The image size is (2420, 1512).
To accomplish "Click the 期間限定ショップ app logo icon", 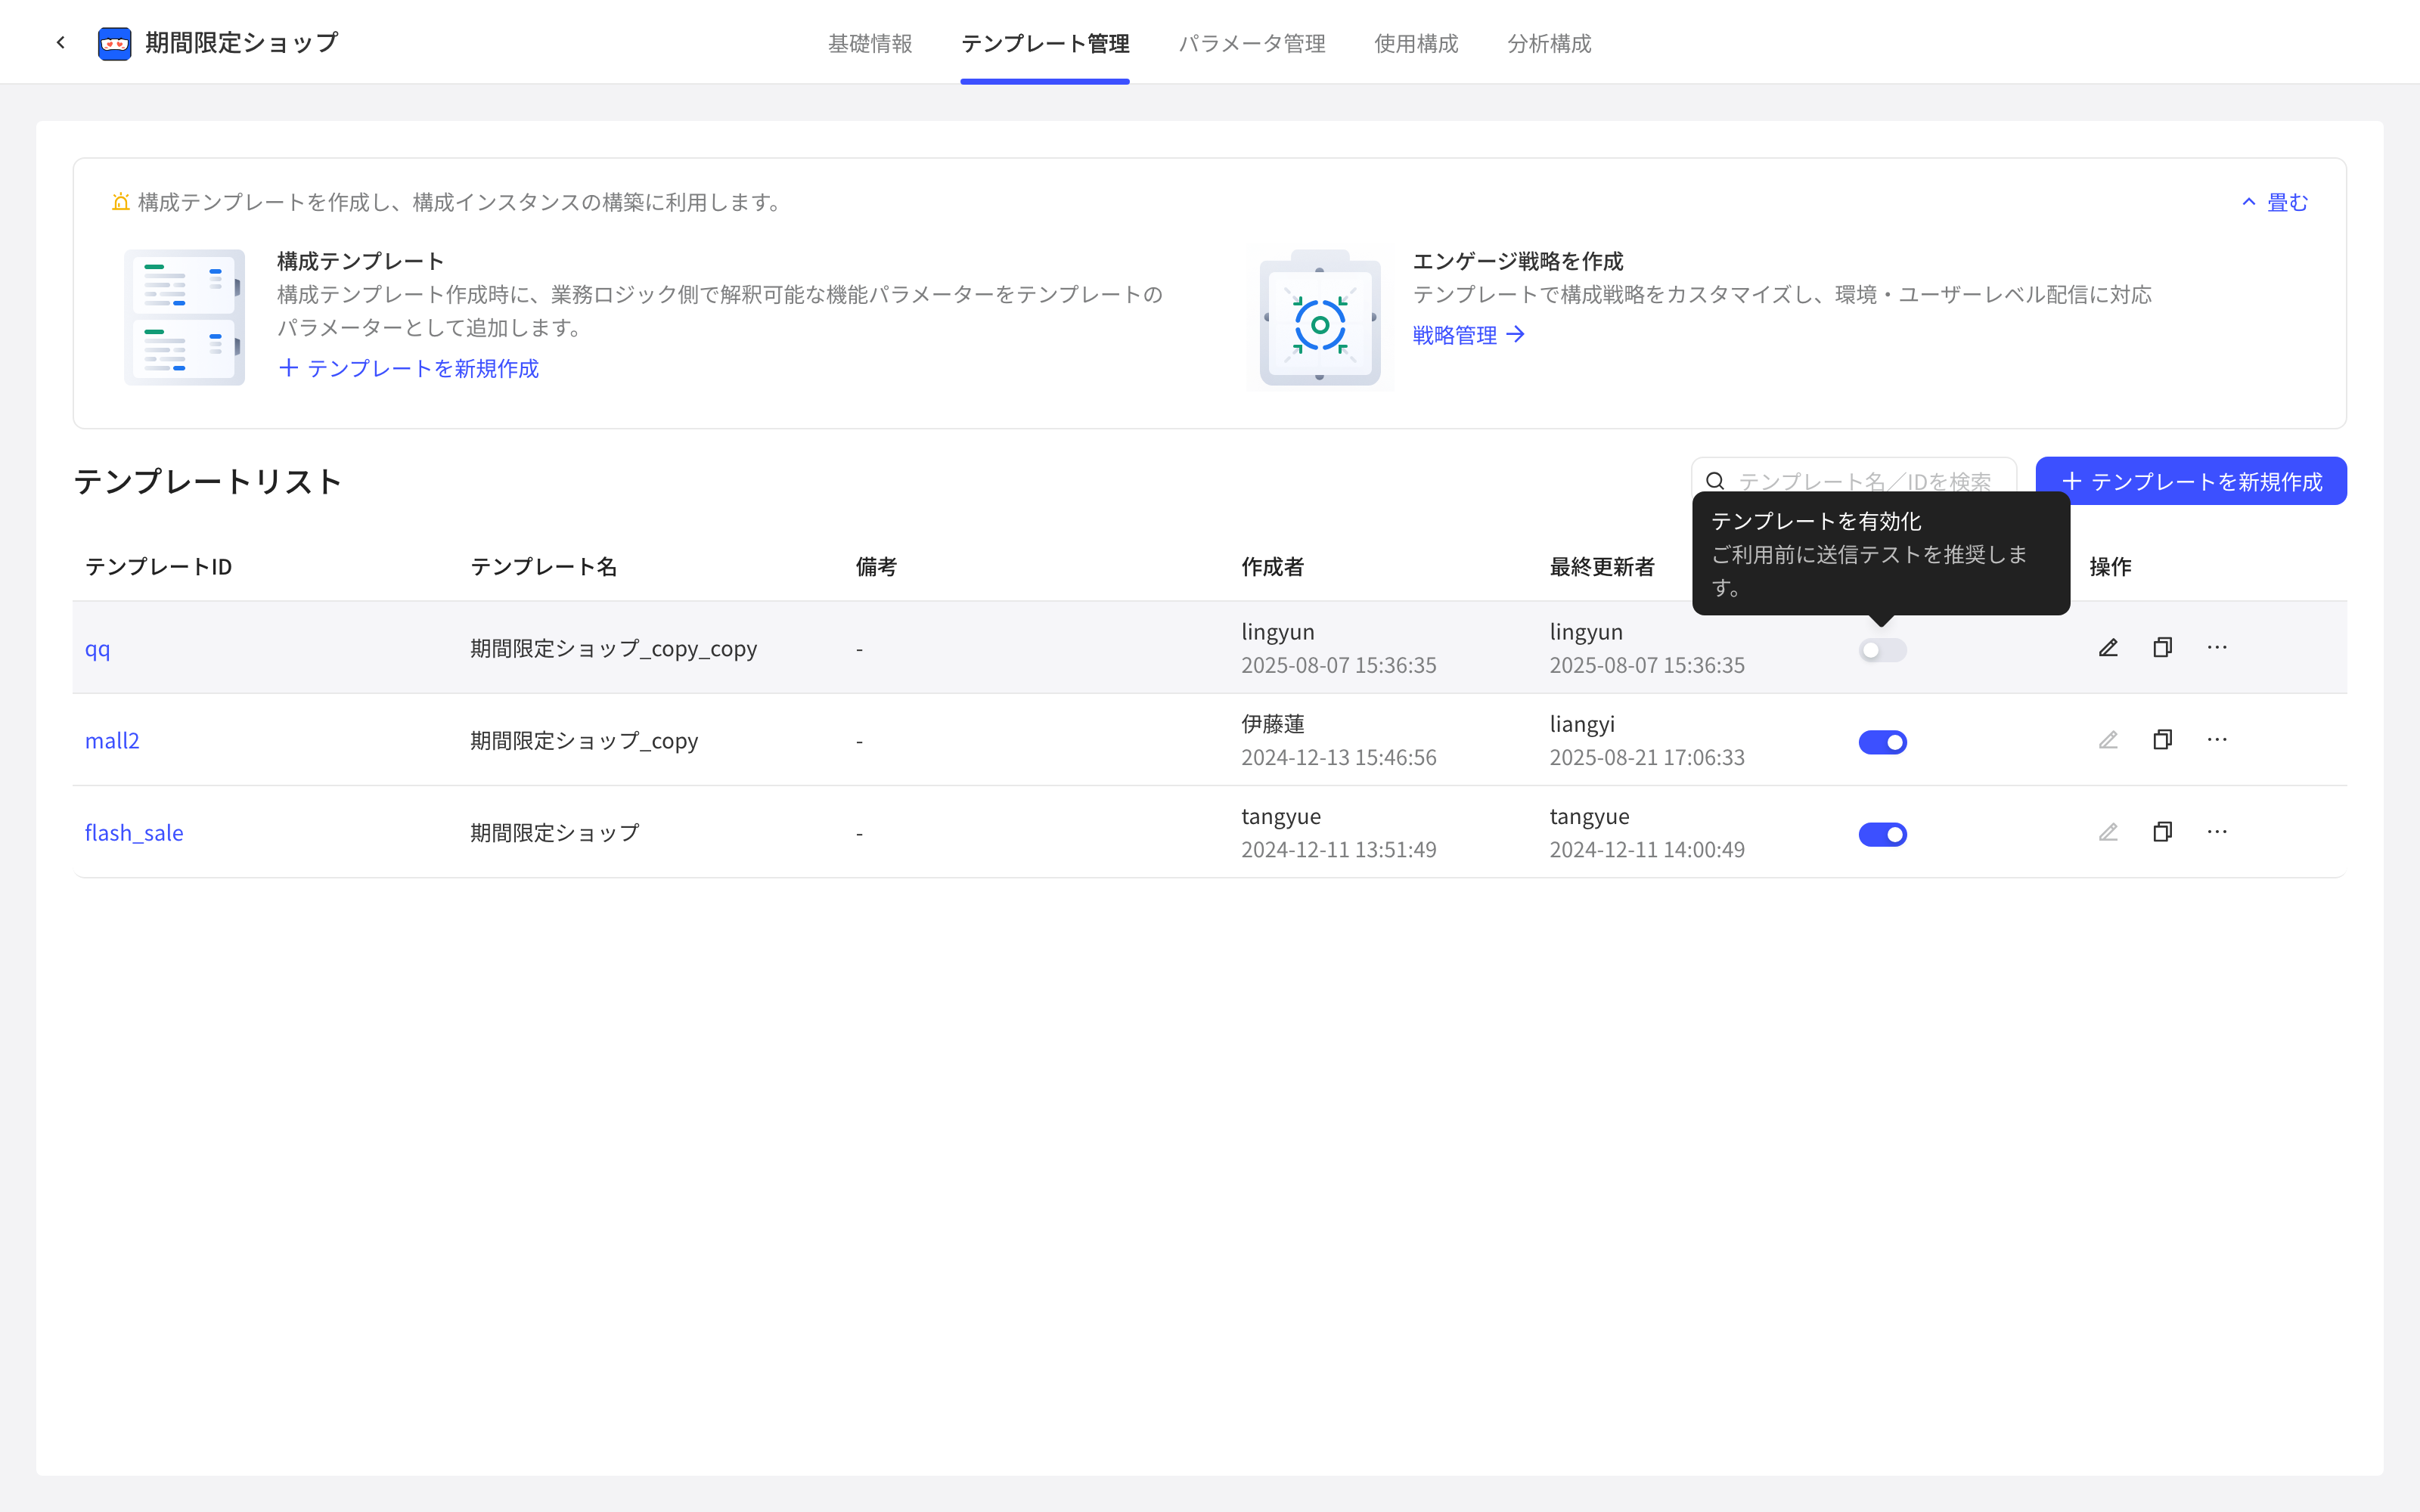I will (115, 43).
